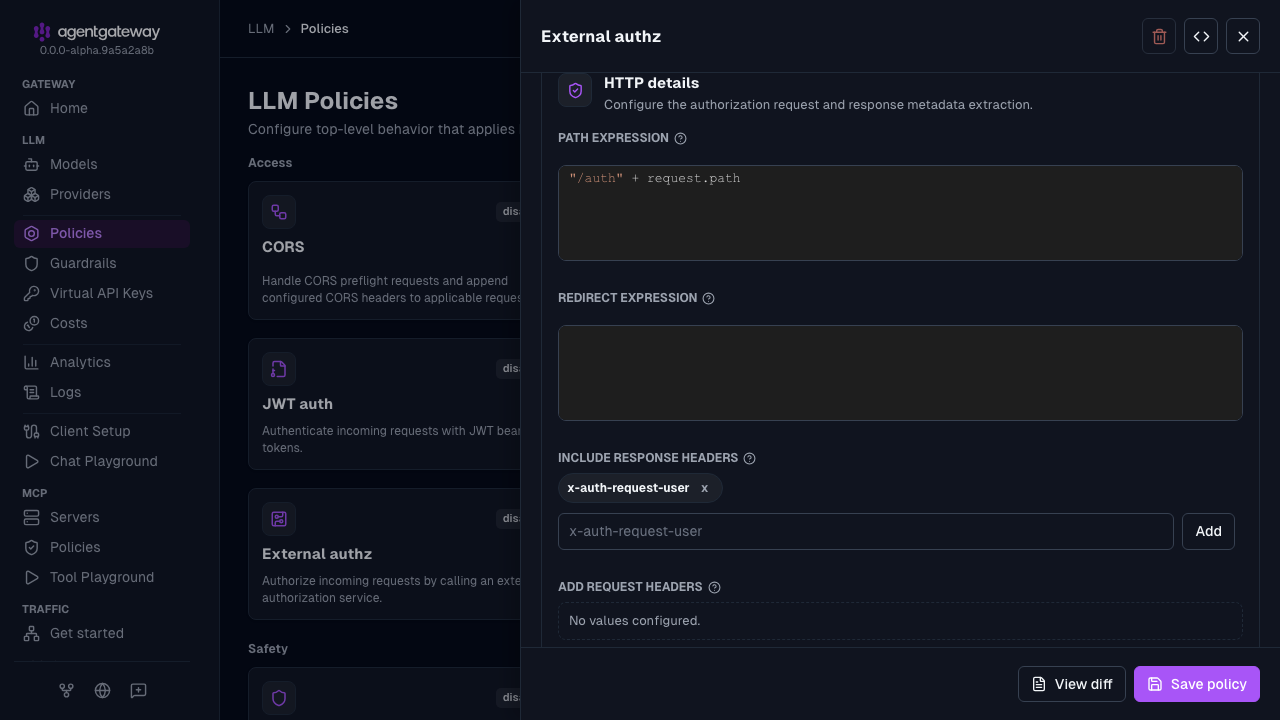This screenshot has width=1280, height=720.
Task: Click the feedback message icon in sidebar footer
Action: click(138, 690)
